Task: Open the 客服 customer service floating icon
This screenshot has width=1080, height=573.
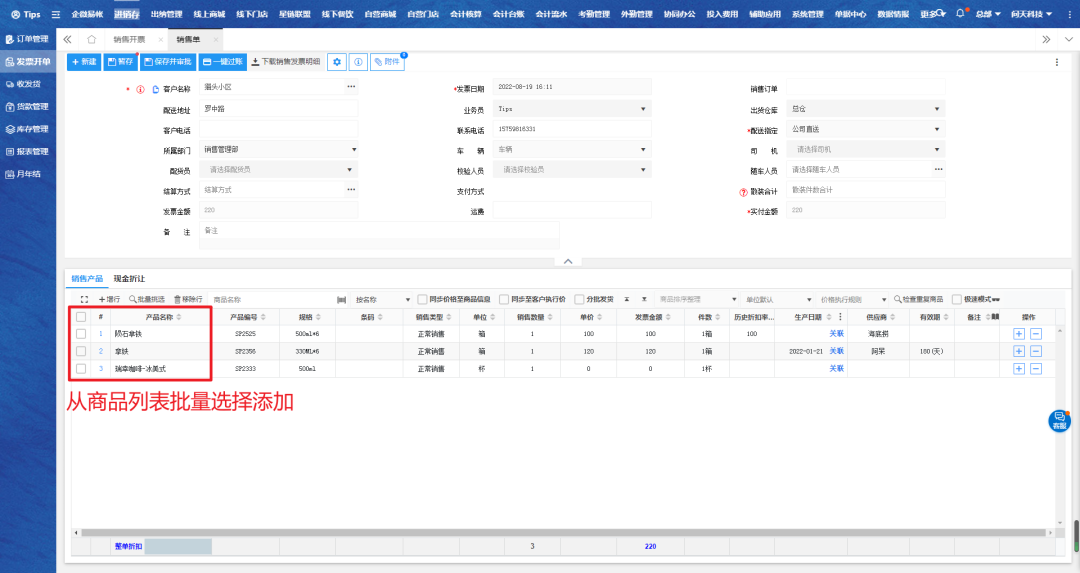Action: pyautogui.click(x=1059, y=421)
